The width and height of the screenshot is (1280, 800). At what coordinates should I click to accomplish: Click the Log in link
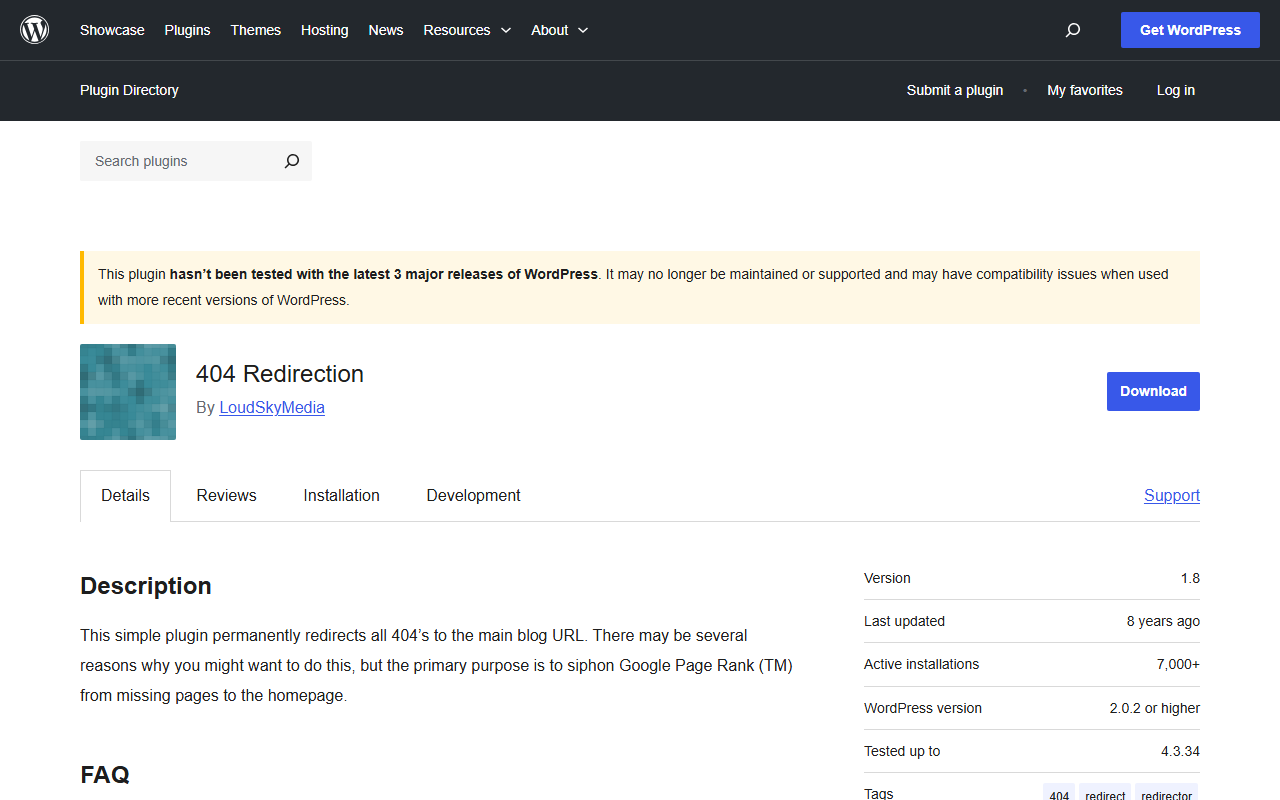[x=1176, y=90]
